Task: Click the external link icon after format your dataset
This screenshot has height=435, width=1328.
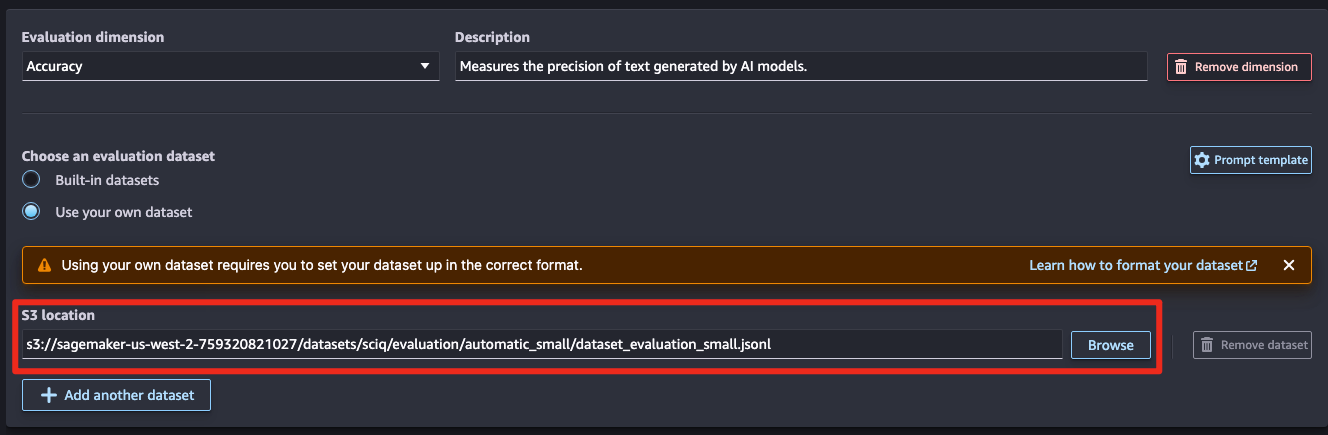Action: tap(1252, 266)
